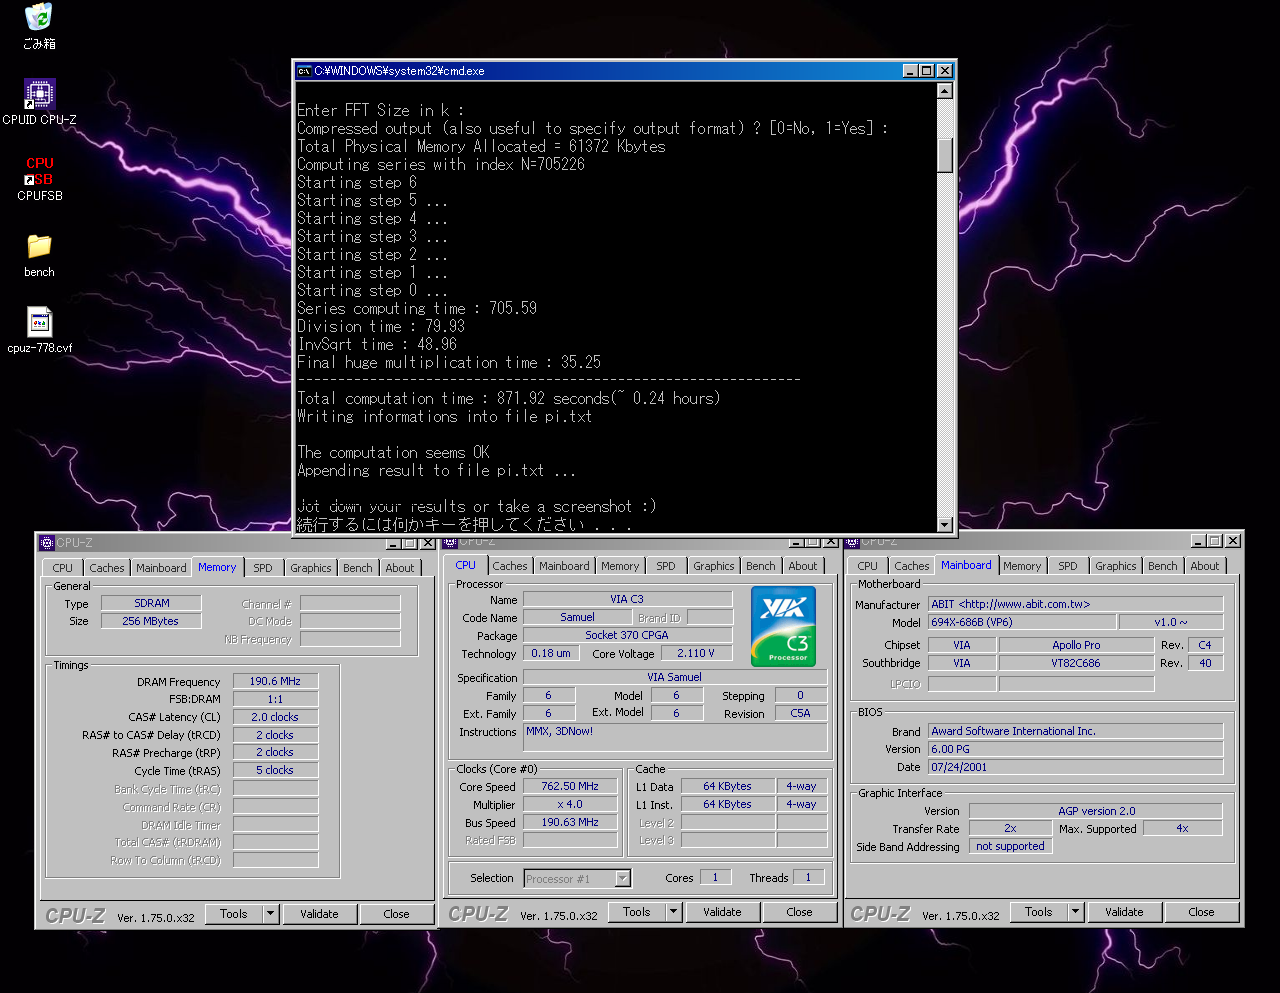Click the left CPU-Z window title icon

click(x=46, y=543)
